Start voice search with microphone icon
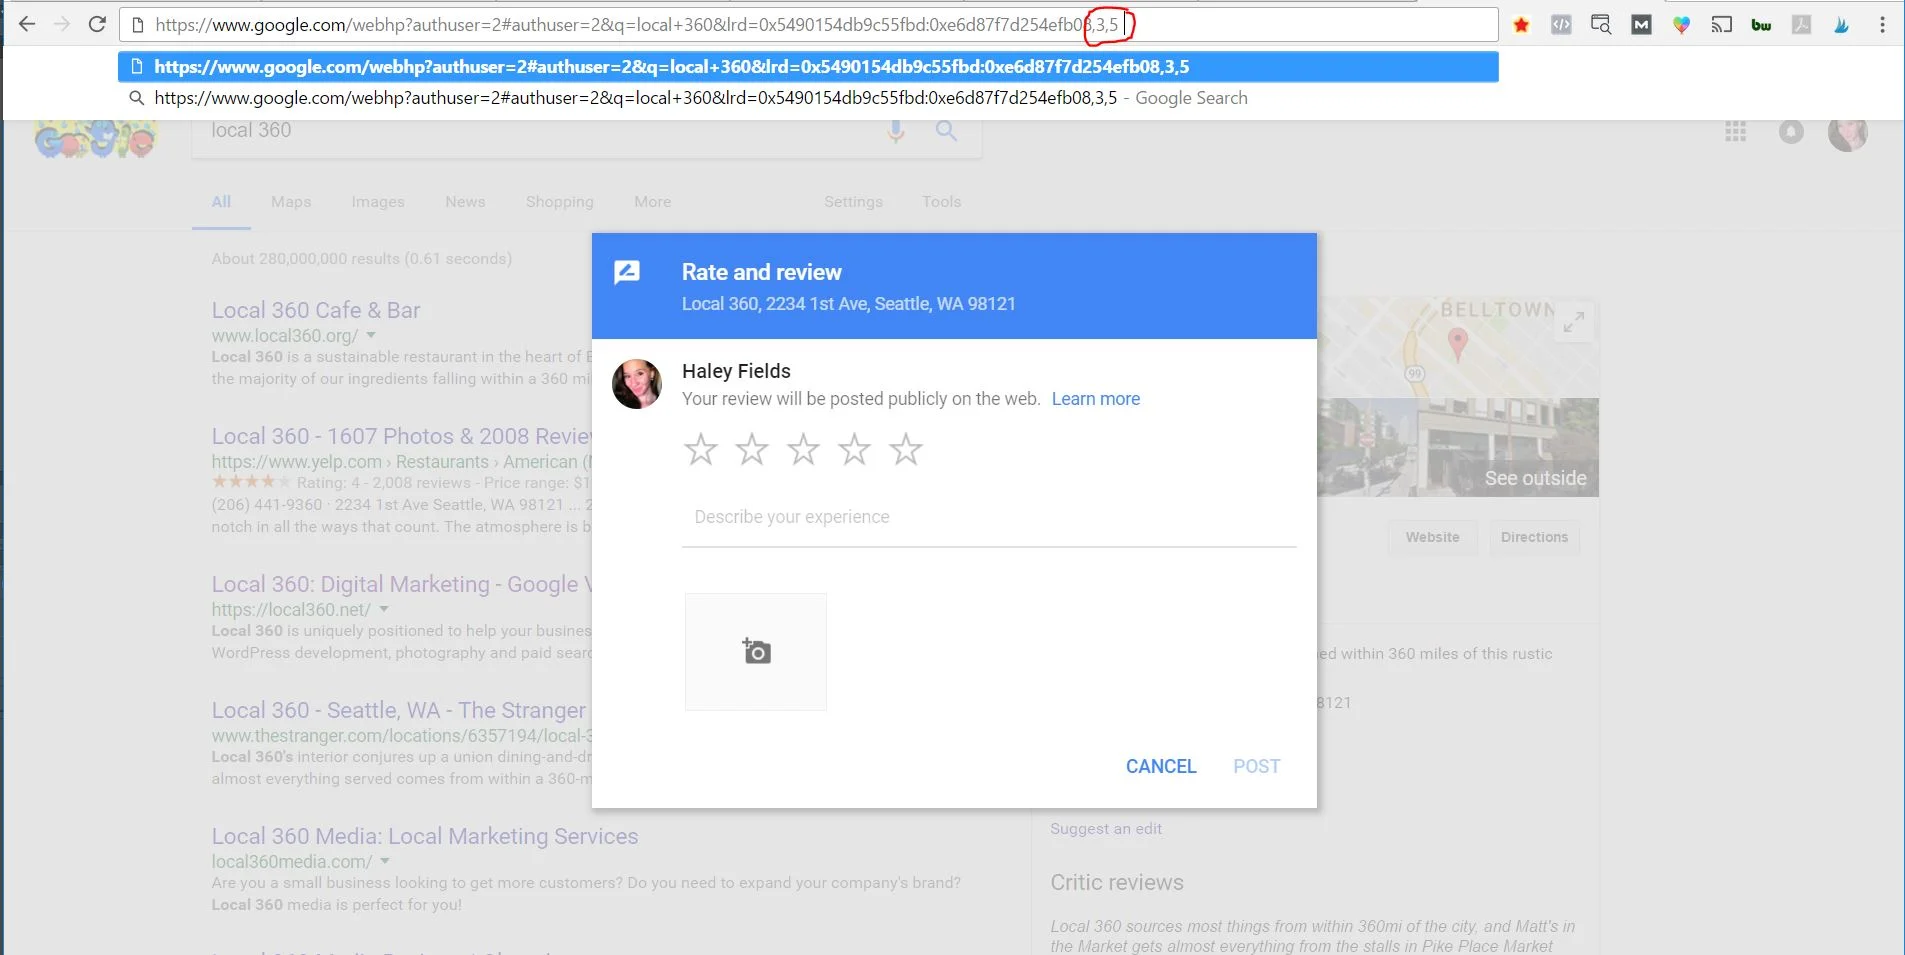The height and width of the screenshot is (955, 1905). coord(896,130)
